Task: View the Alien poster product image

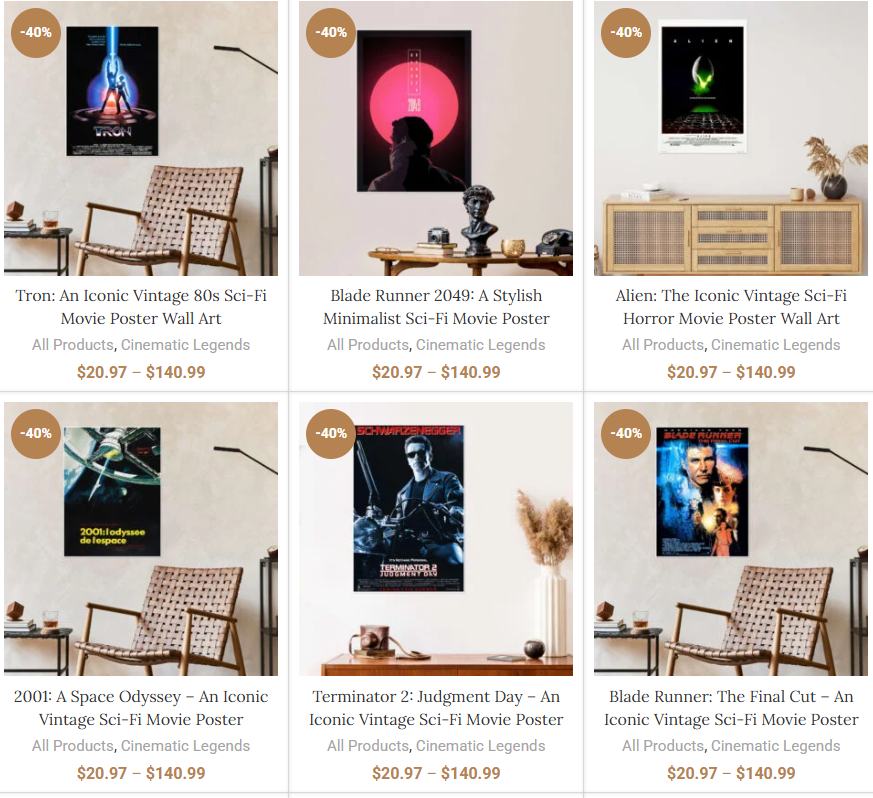Action: coord(730,138)
